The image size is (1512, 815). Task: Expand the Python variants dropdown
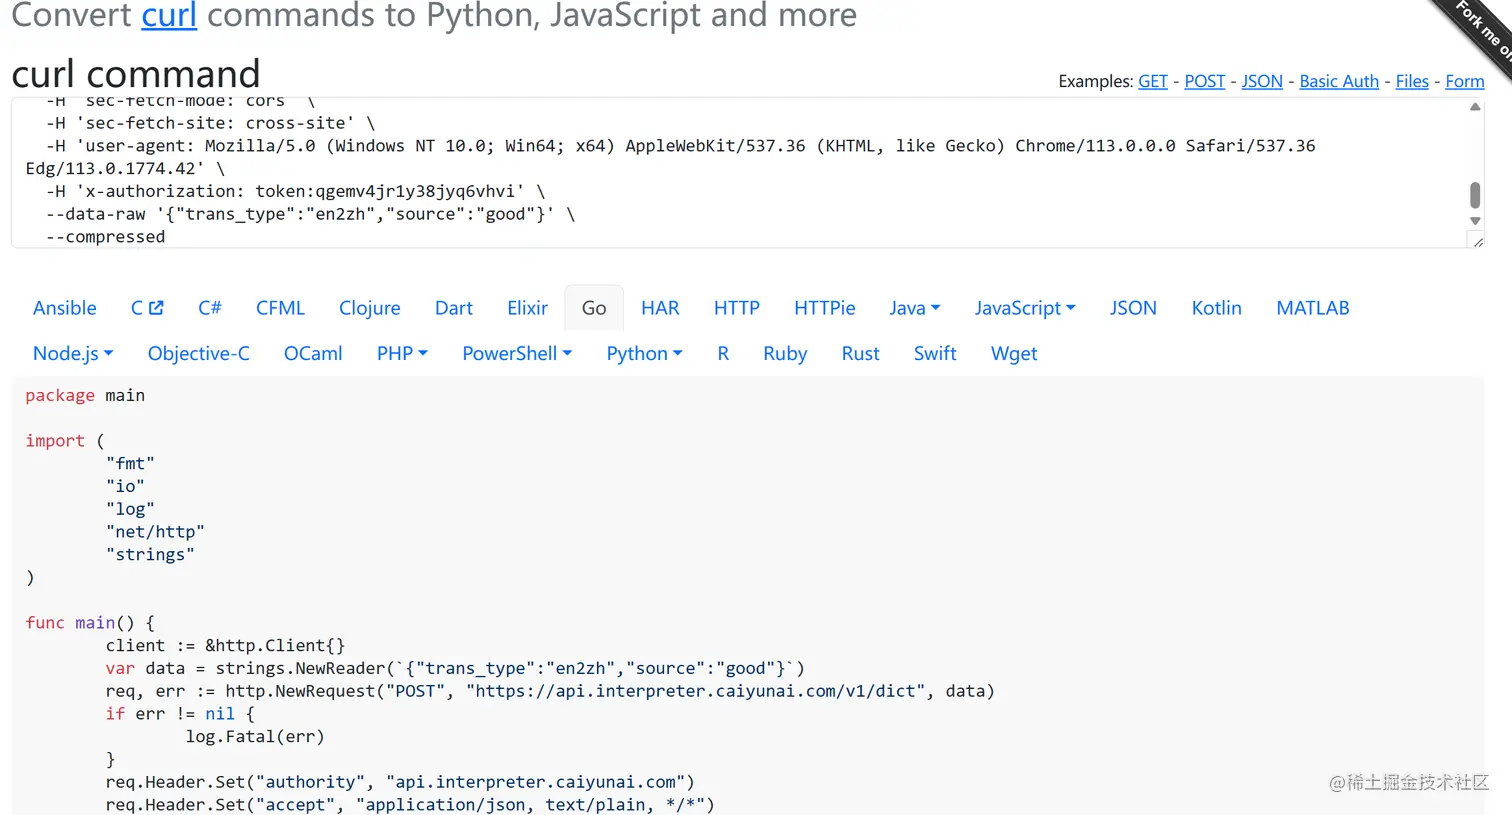click(x=644, y=353)
